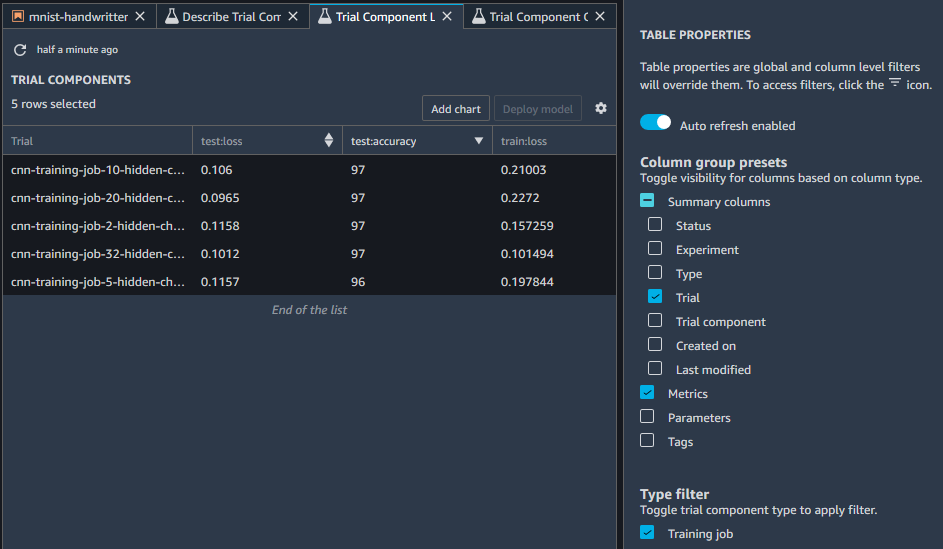Click the refresh icon above Trial Components
Image resolution: width=943 pixels, height=549 pixels.
pyautogui.click(x=20, y=50)
